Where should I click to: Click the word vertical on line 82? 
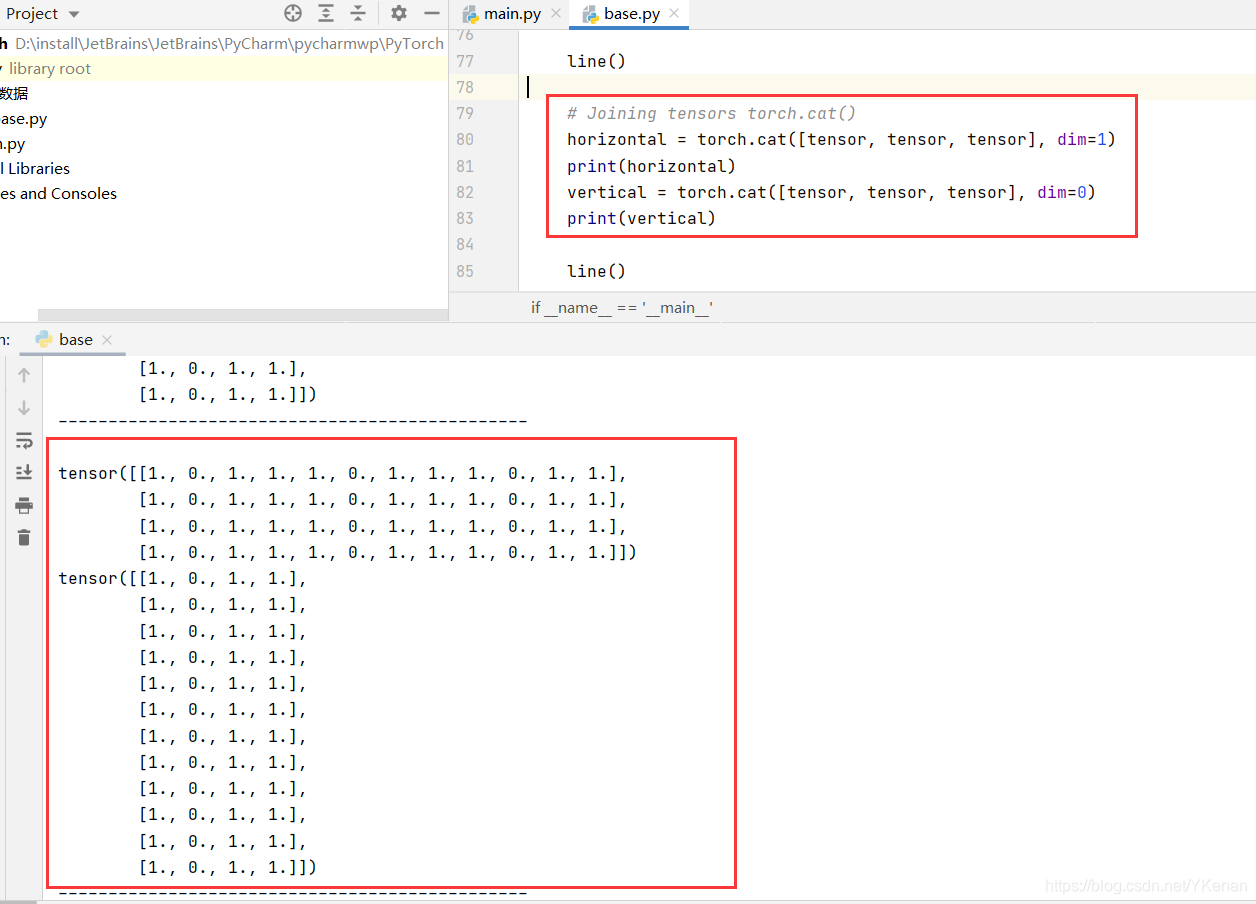point(606,192)
